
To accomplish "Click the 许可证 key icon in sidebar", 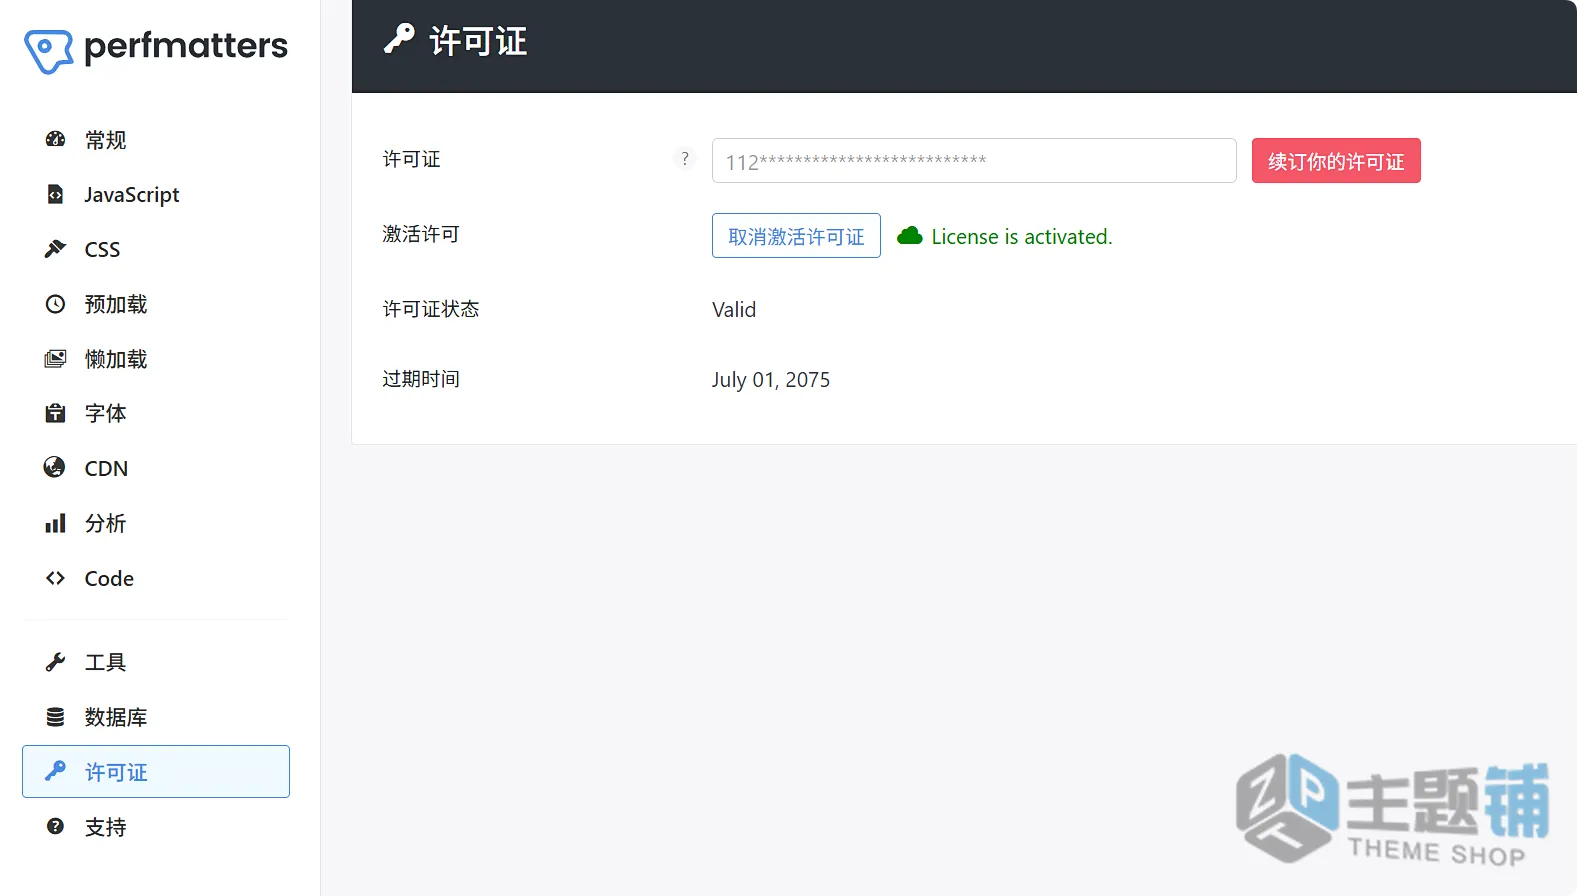I will (x=56, y=771).
